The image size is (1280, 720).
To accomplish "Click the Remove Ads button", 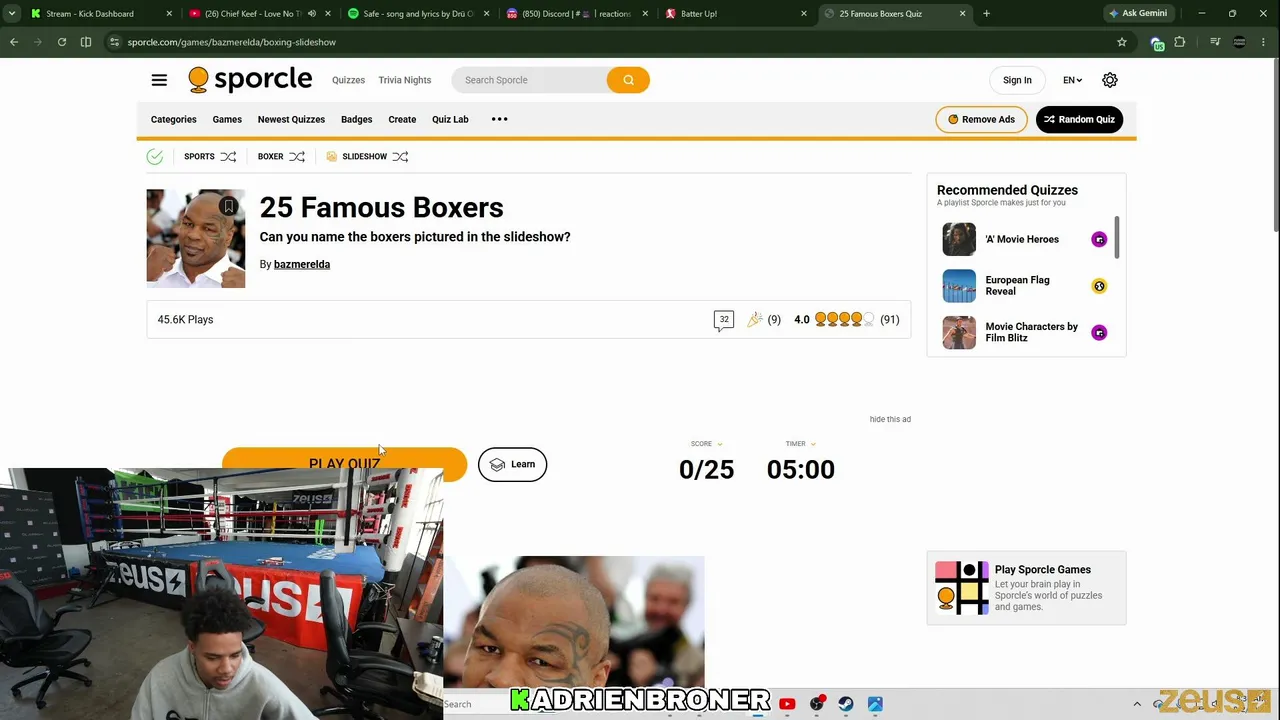I will [x=981, y=119].
